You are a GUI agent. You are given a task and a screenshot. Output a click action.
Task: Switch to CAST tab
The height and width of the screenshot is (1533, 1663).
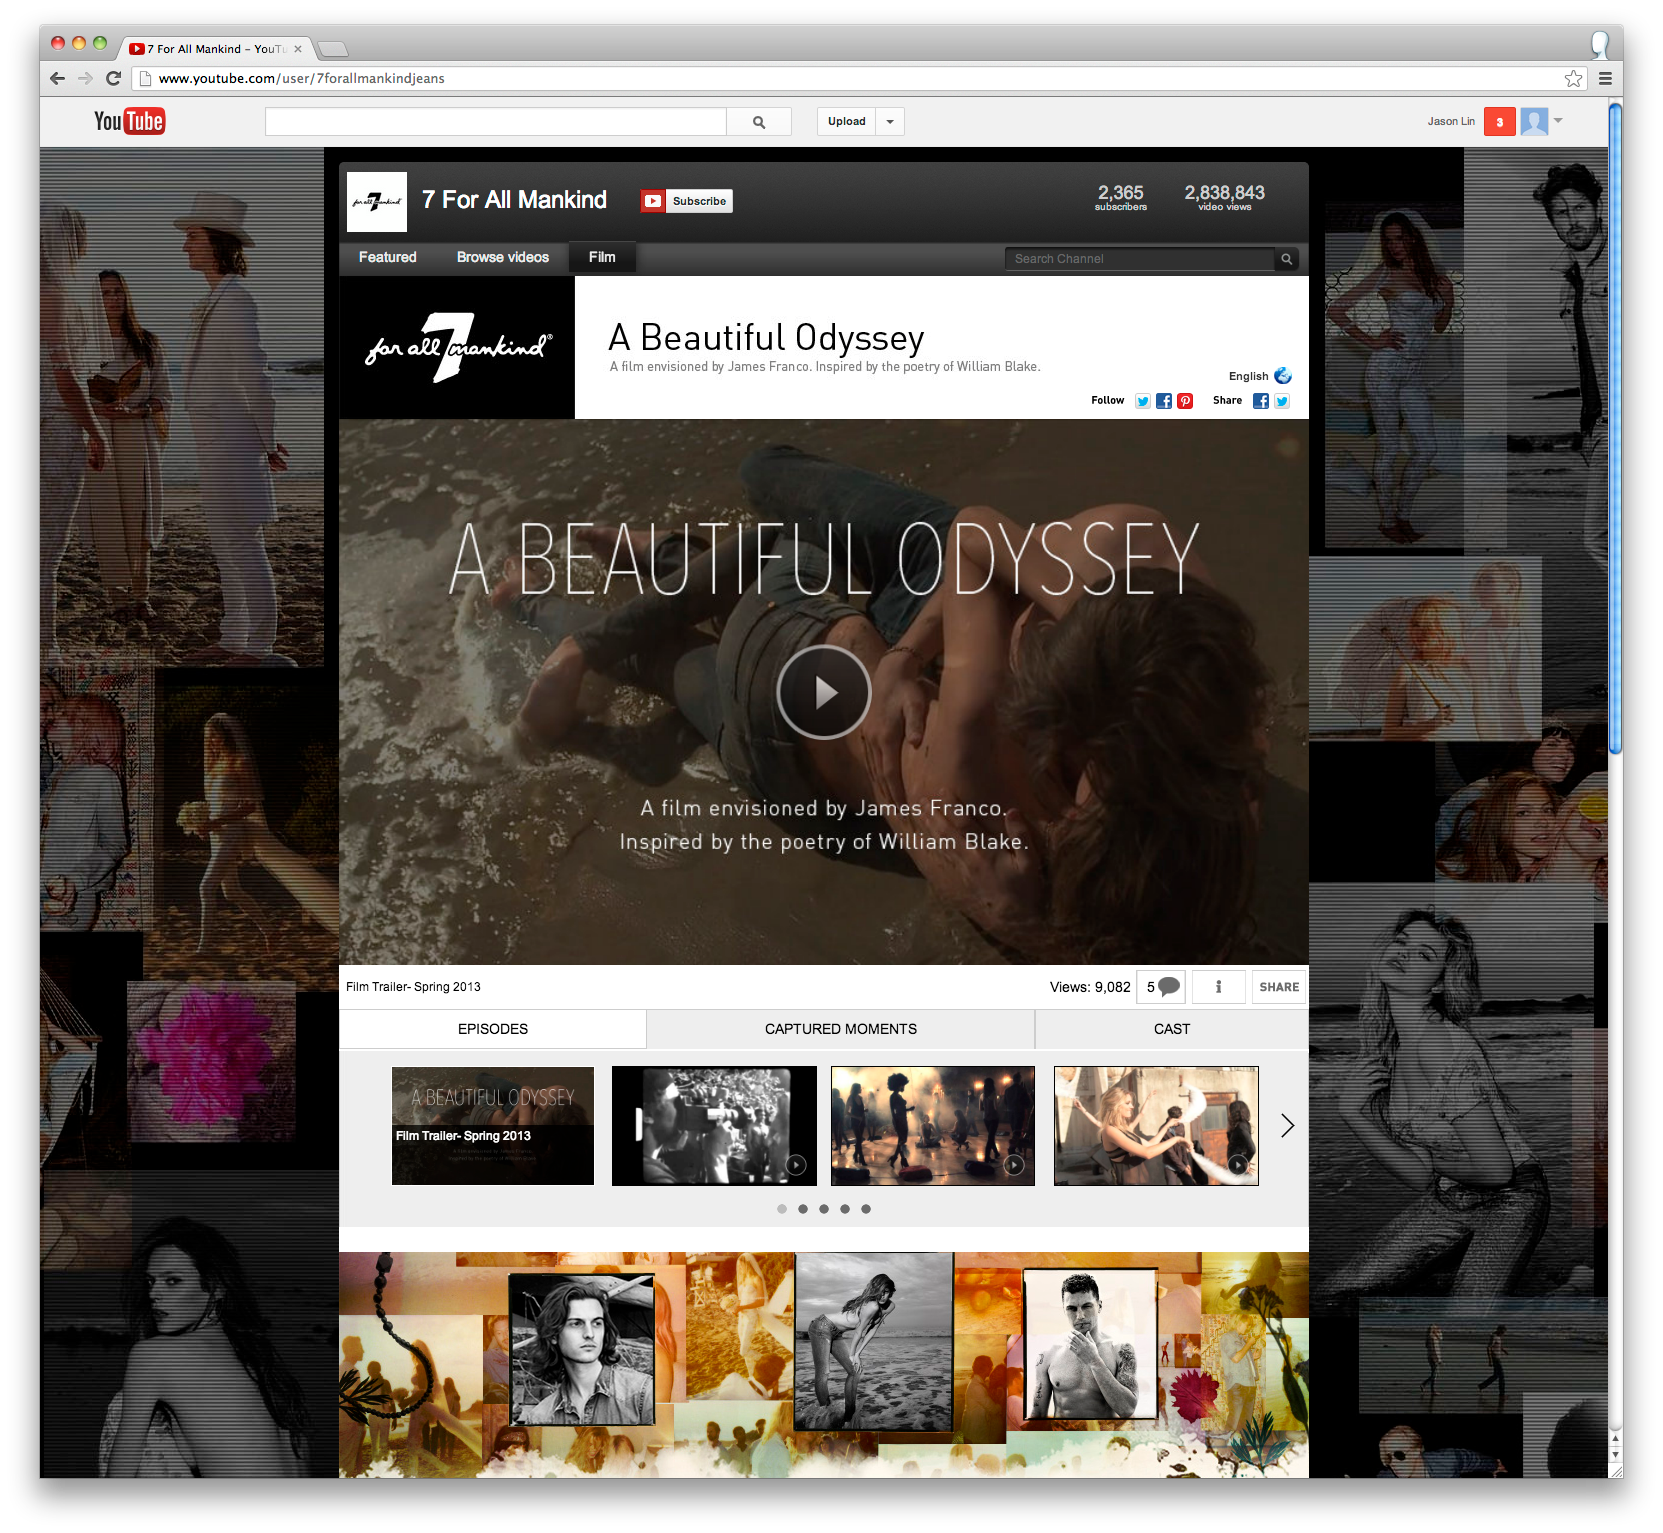tap(1172, 1029)
